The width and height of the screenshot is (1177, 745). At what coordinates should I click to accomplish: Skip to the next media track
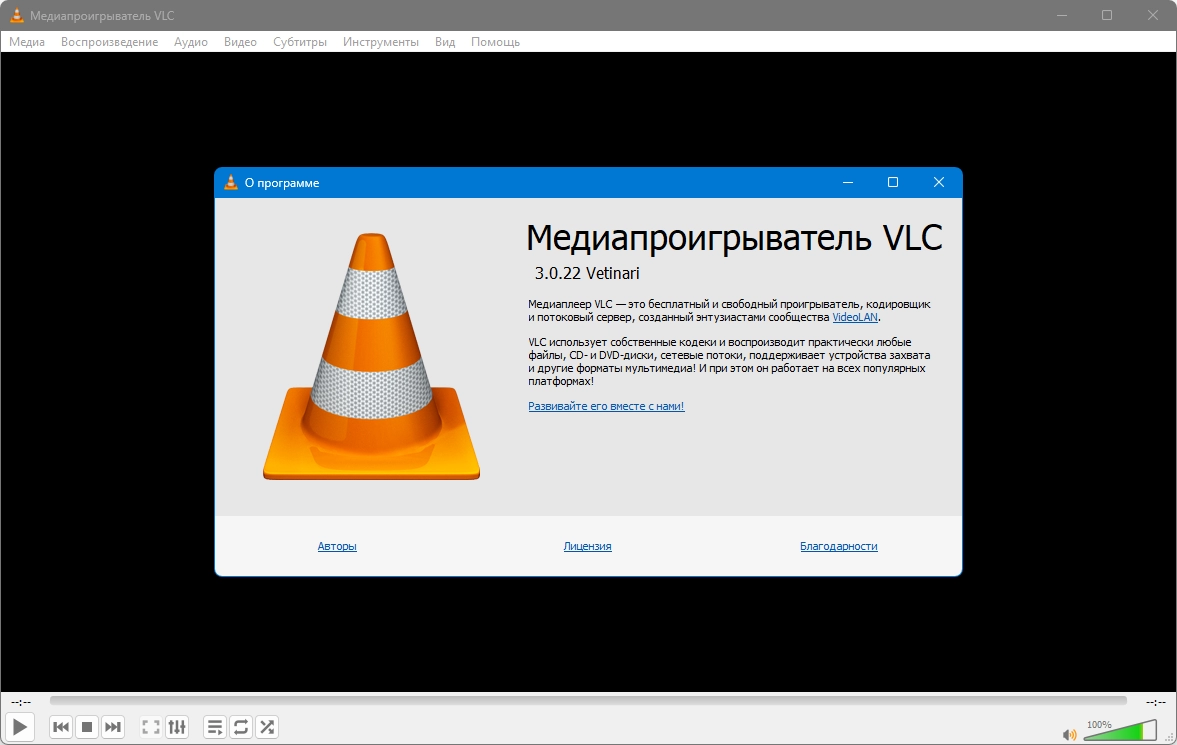point(113,727)
